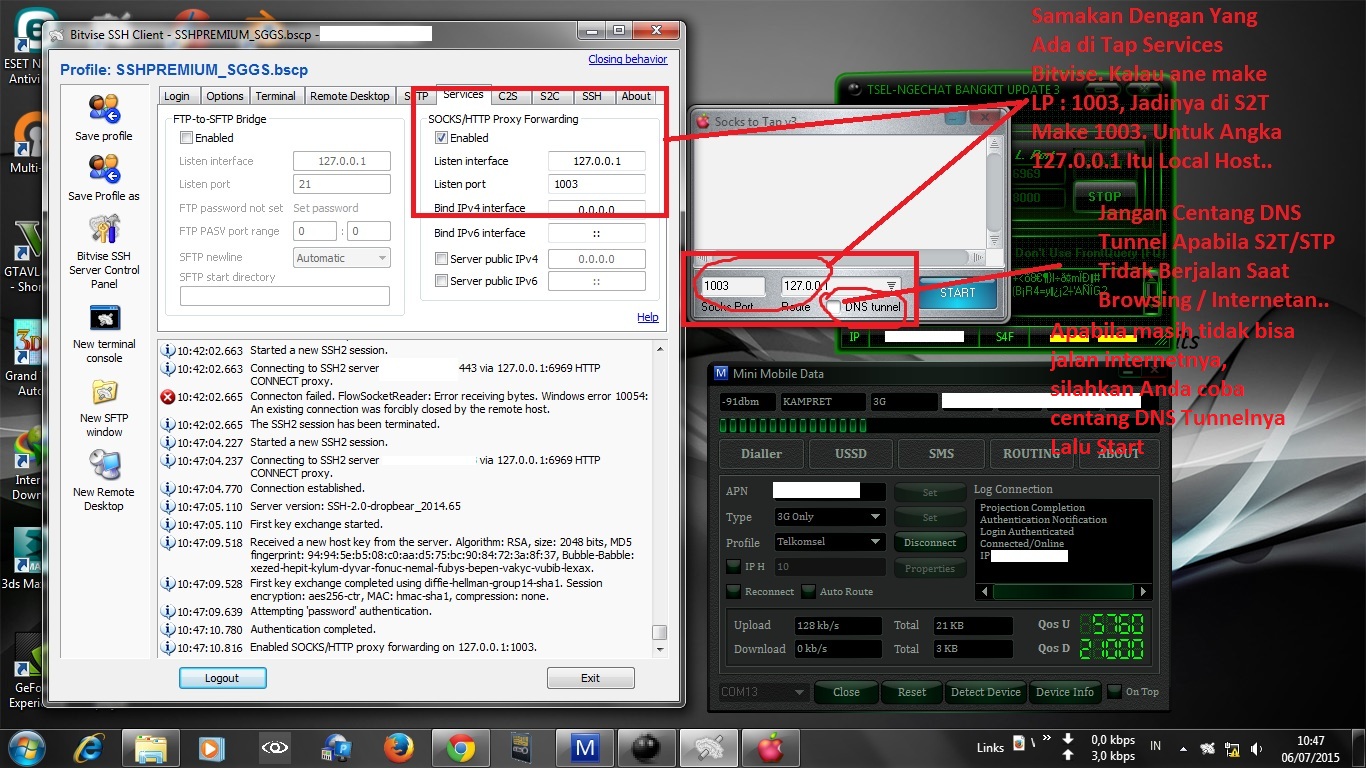1366x768 pixels.
Task: Click Disconnect in Mini Mobile Data
Action: pyautogui.click(x=930, y=542)
